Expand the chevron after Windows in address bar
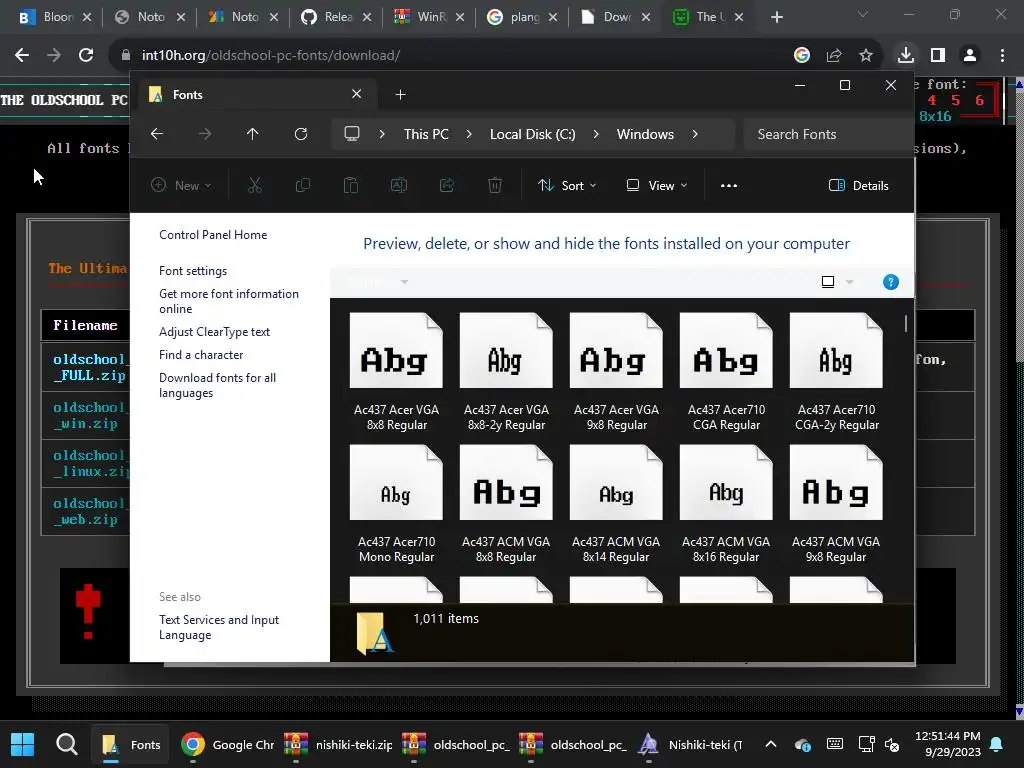 coord(695,134)
